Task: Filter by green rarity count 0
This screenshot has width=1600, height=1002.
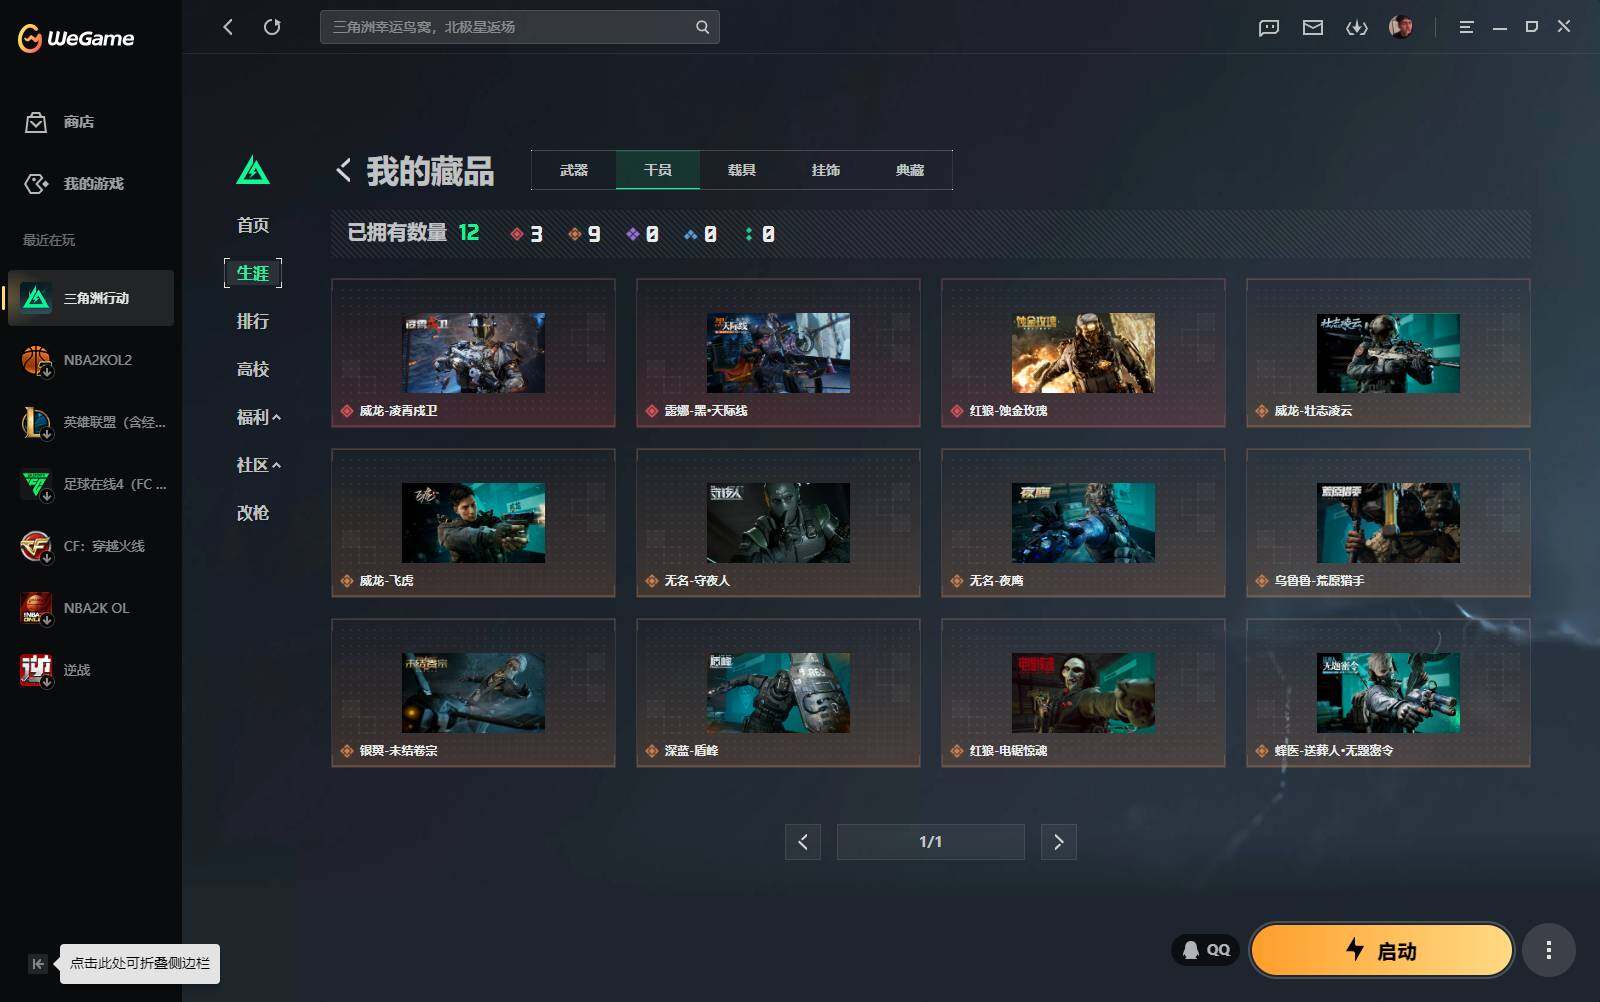Action: tap(760, 234)
